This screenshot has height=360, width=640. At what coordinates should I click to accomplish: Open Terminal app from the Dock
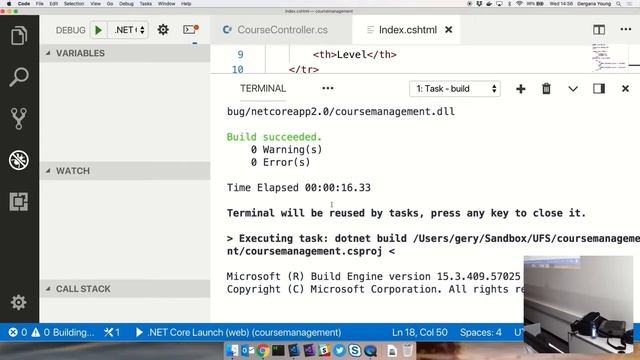click(x=278, y=350)
